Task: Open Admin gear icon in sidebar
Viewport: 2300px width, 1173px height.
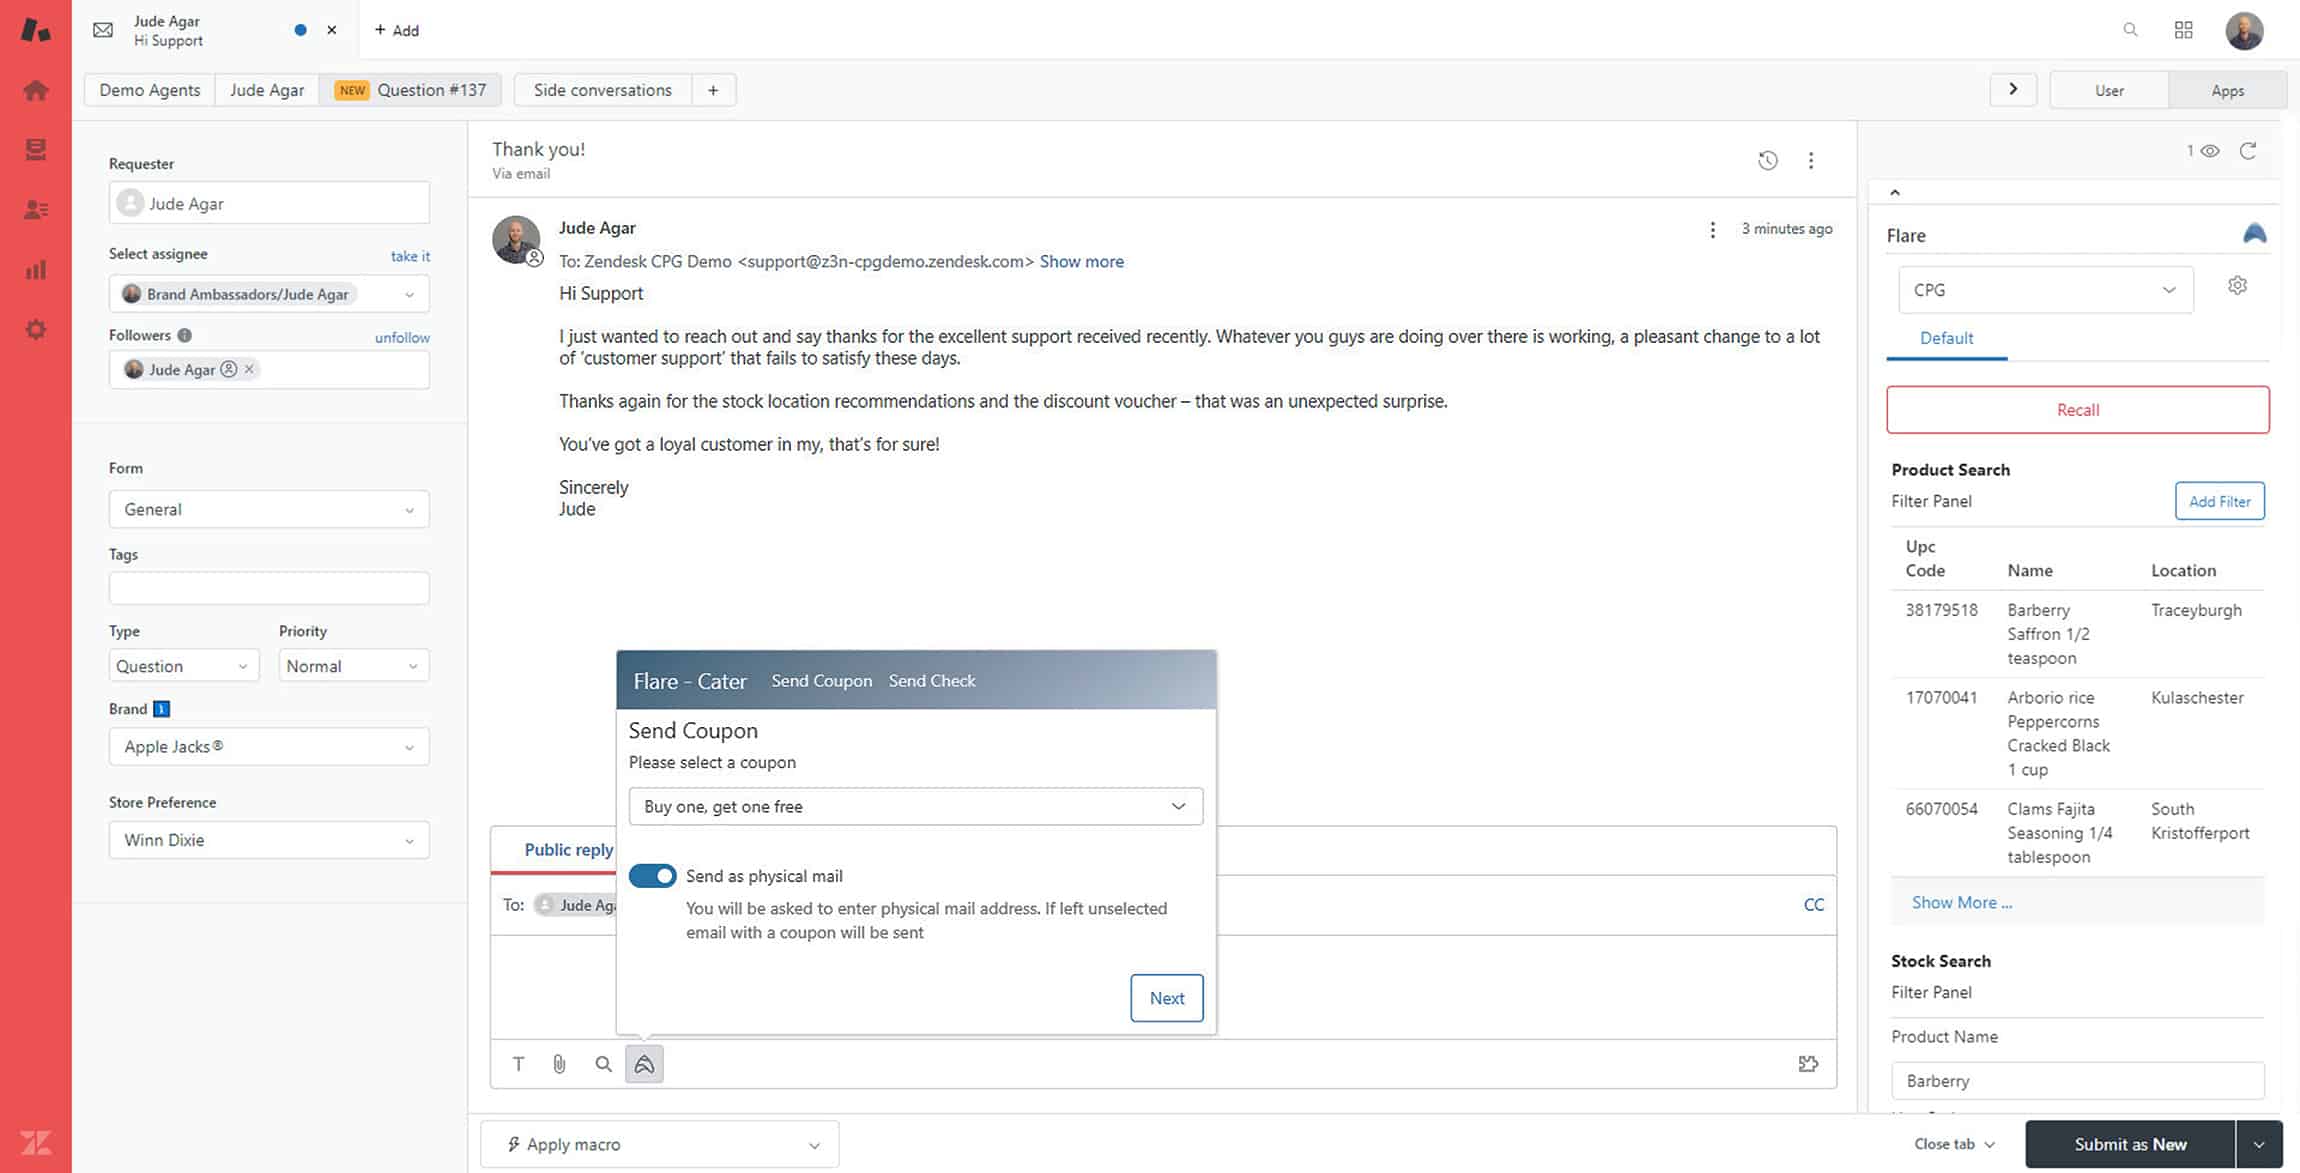Action: (36, 330)
